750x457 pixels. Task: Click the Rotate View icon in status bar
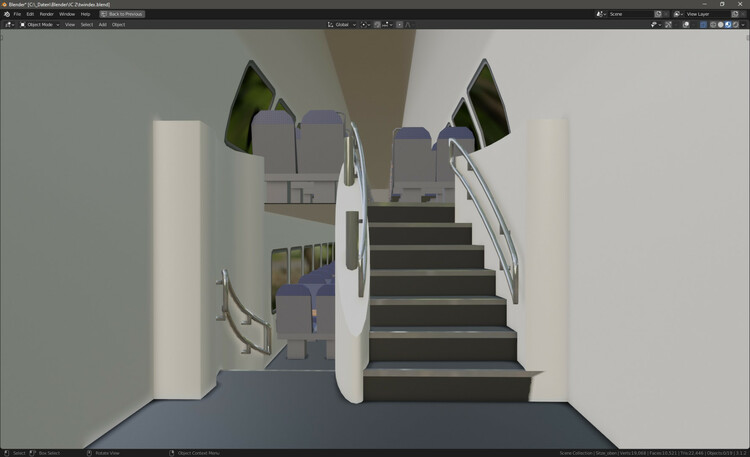tap(89, 453)
